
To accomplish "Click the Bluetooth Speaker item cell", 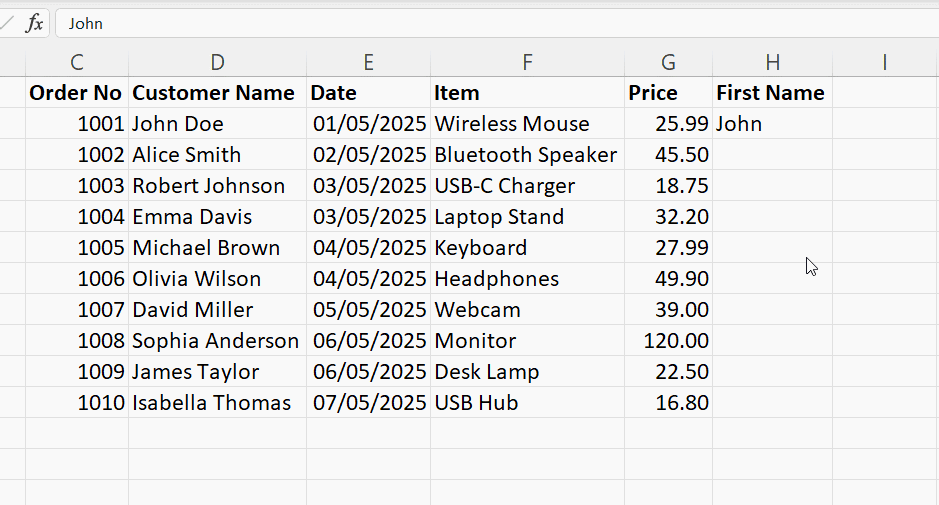I will 527,155.
